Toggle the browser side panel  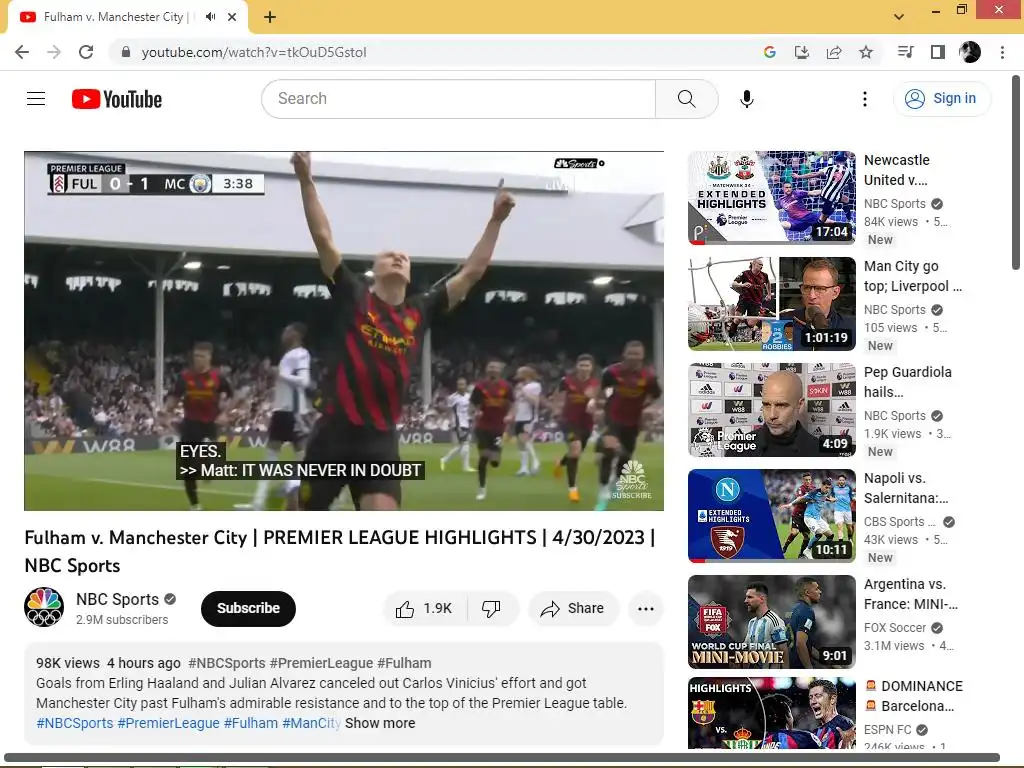[x=938, y=52]
